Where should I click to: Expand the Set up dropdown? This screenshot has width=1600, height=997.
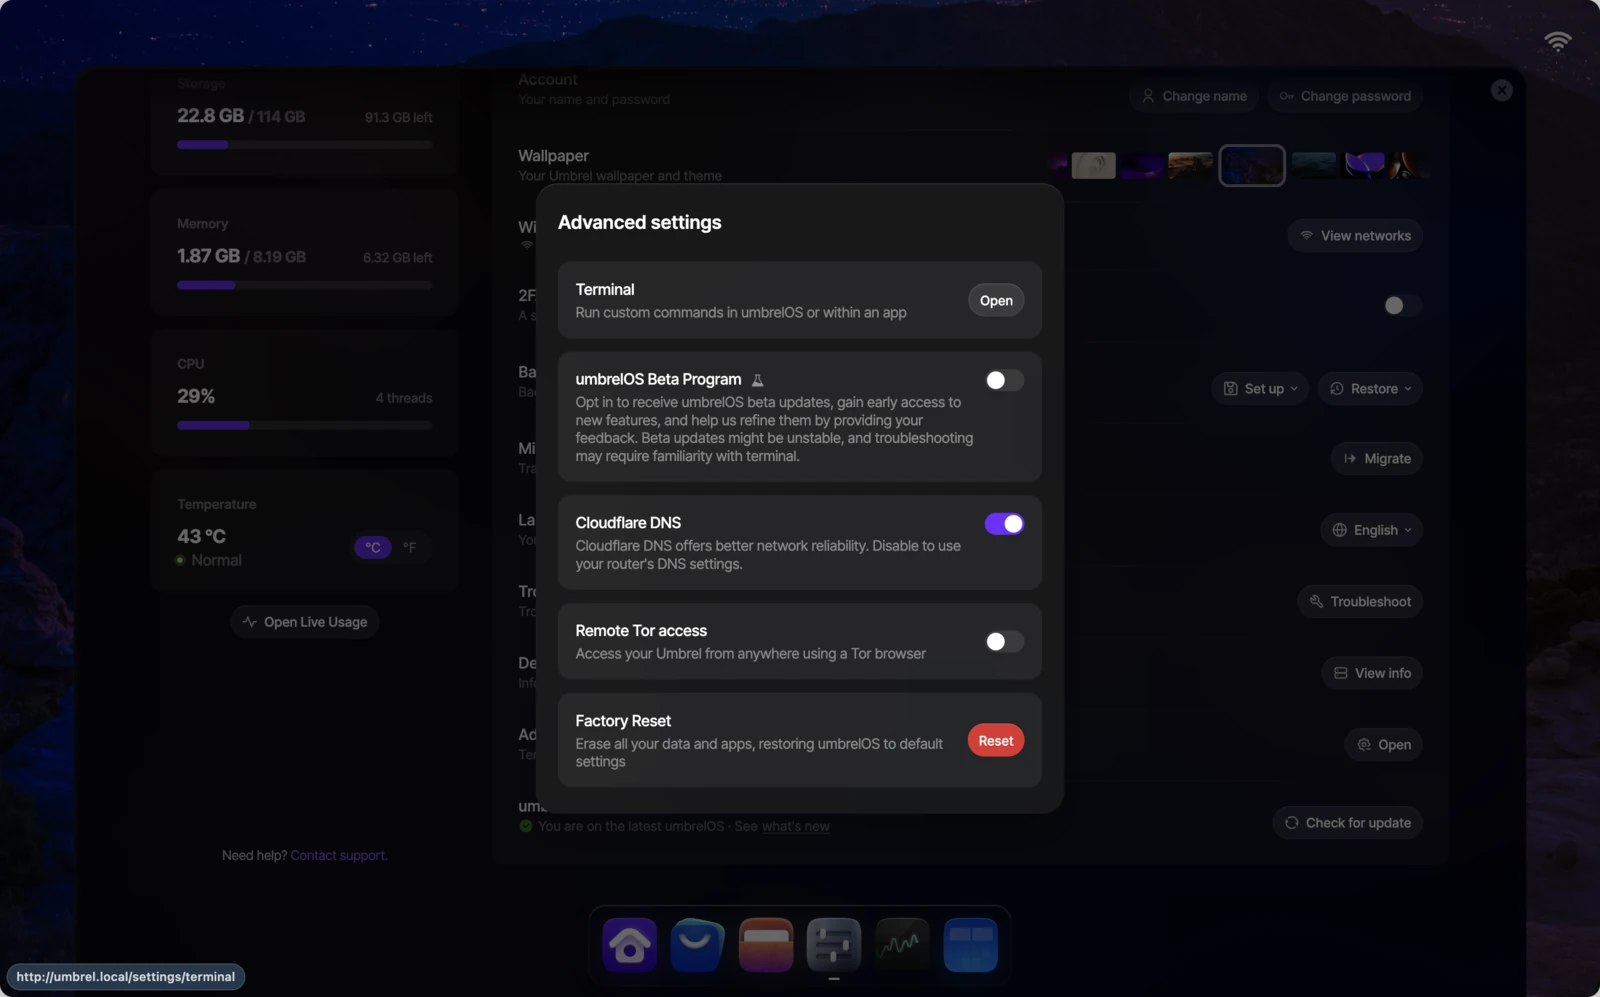click(1259, 388)
